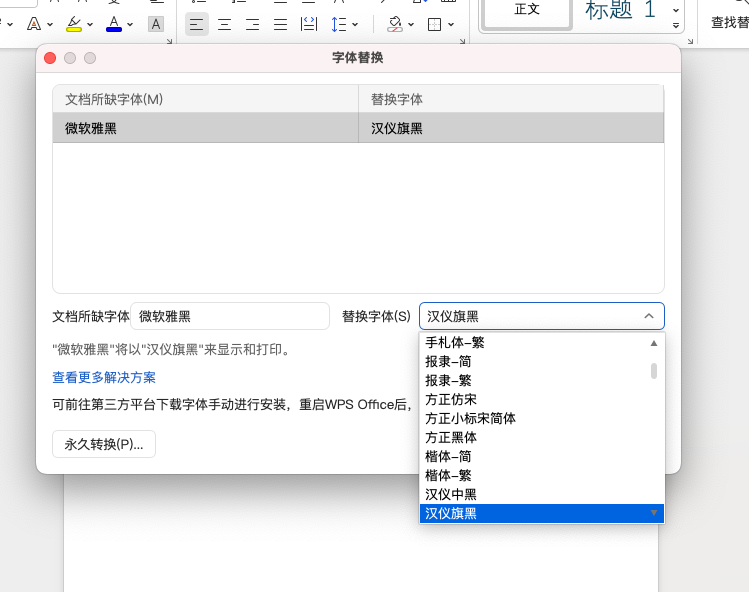Image resolution: width=749 pixels, height=592 pixels.
Task: Click the 永久转换(P)... button
Action: 104,444
